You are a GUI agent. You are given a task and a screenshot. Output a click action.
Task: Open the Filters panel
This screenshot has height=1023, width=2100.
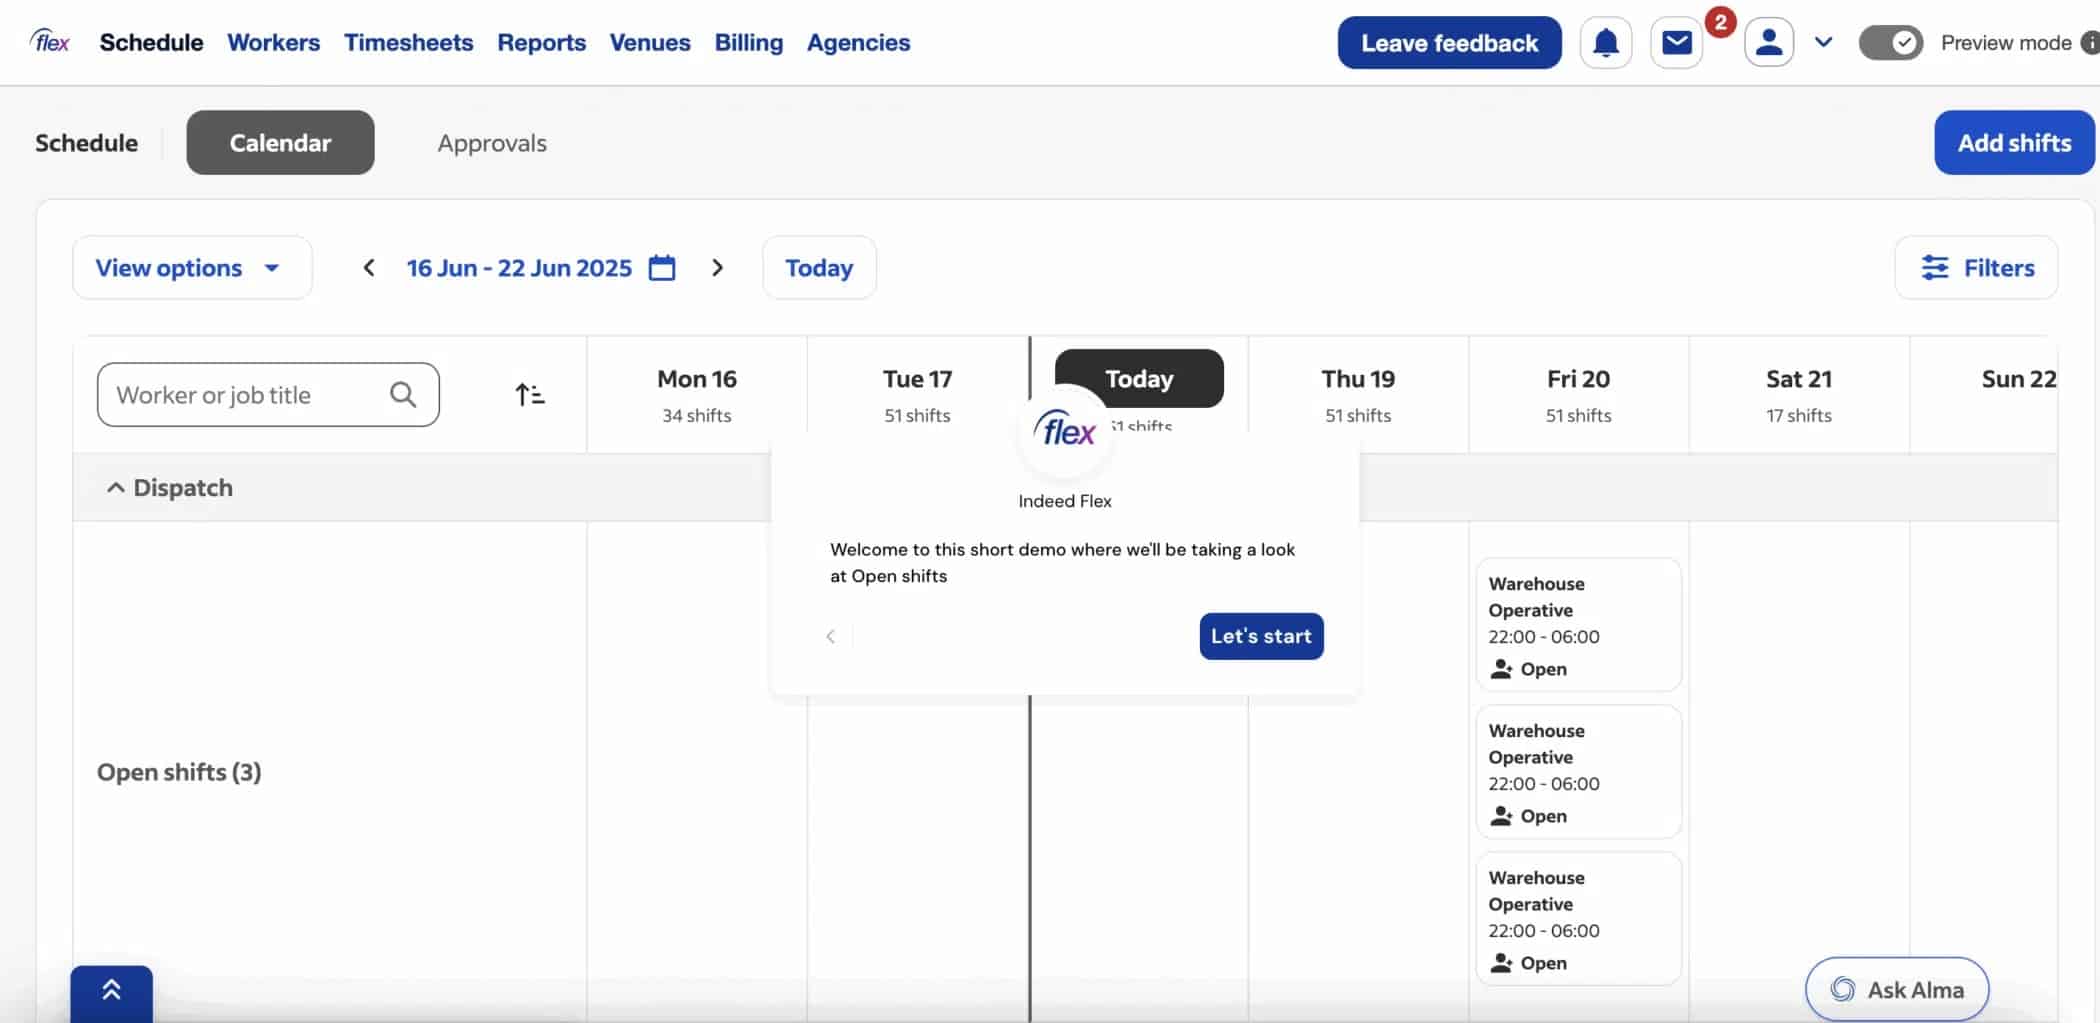coord(1976,268)
